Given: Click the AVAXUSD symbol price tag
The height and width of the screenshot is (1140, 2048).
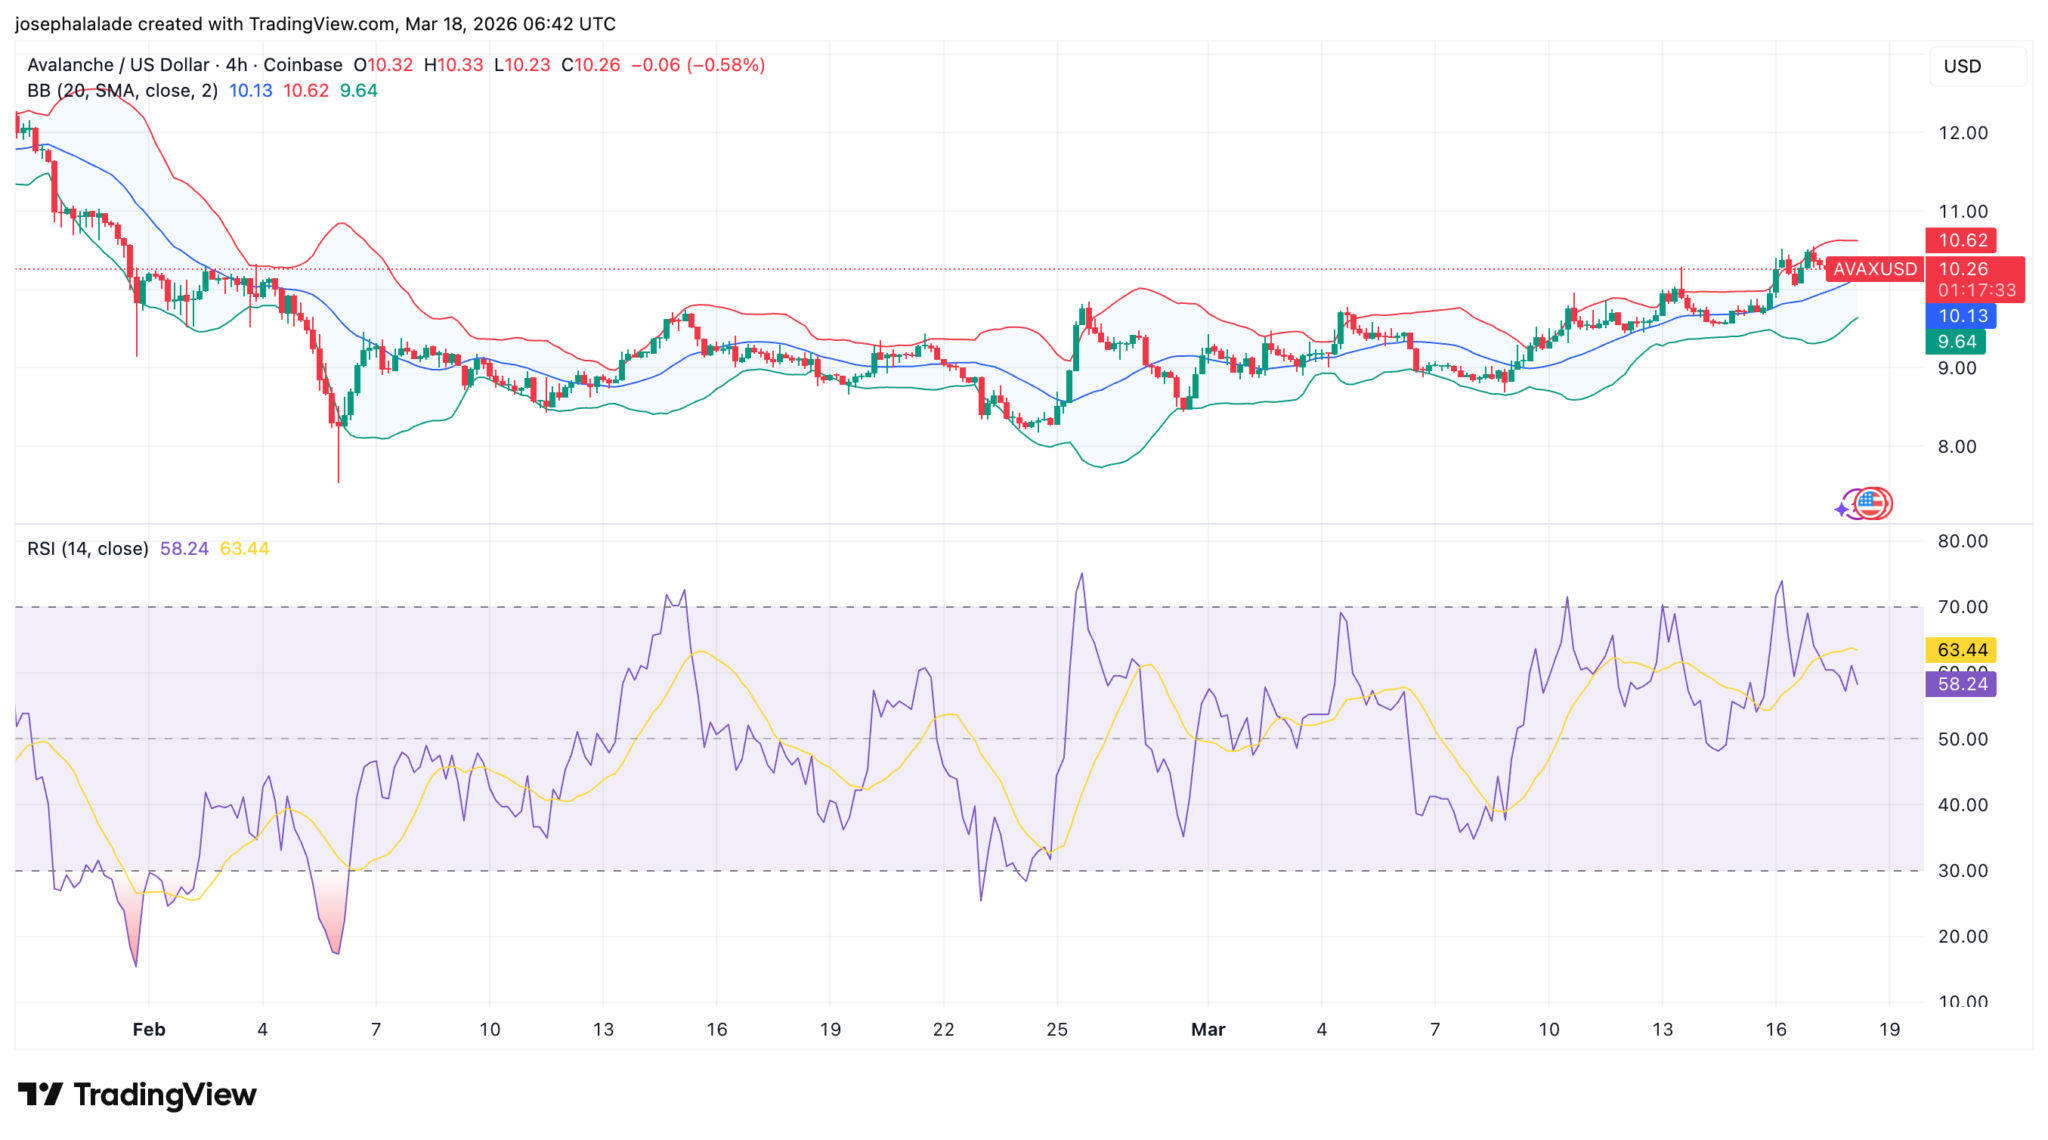Looking at the screenshot, I should pos(1874,269).
